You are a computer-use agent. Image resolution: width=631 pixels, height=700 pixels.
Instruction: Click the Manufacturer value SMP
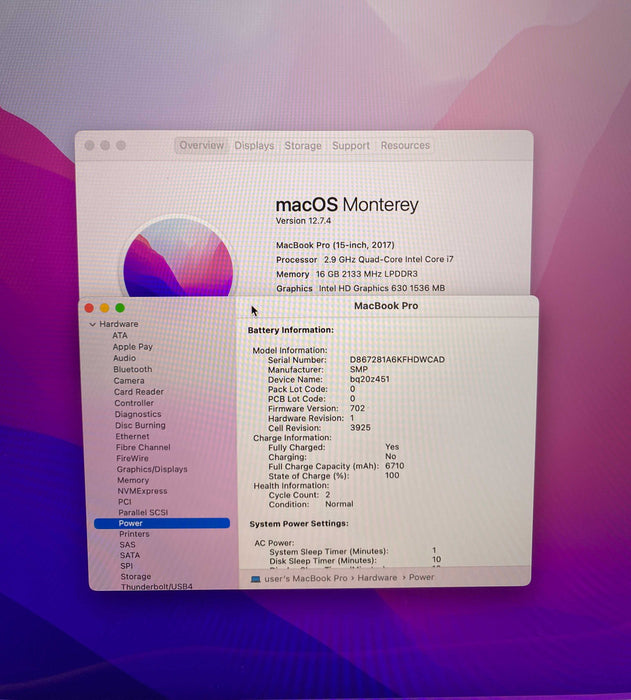[359, 369]
